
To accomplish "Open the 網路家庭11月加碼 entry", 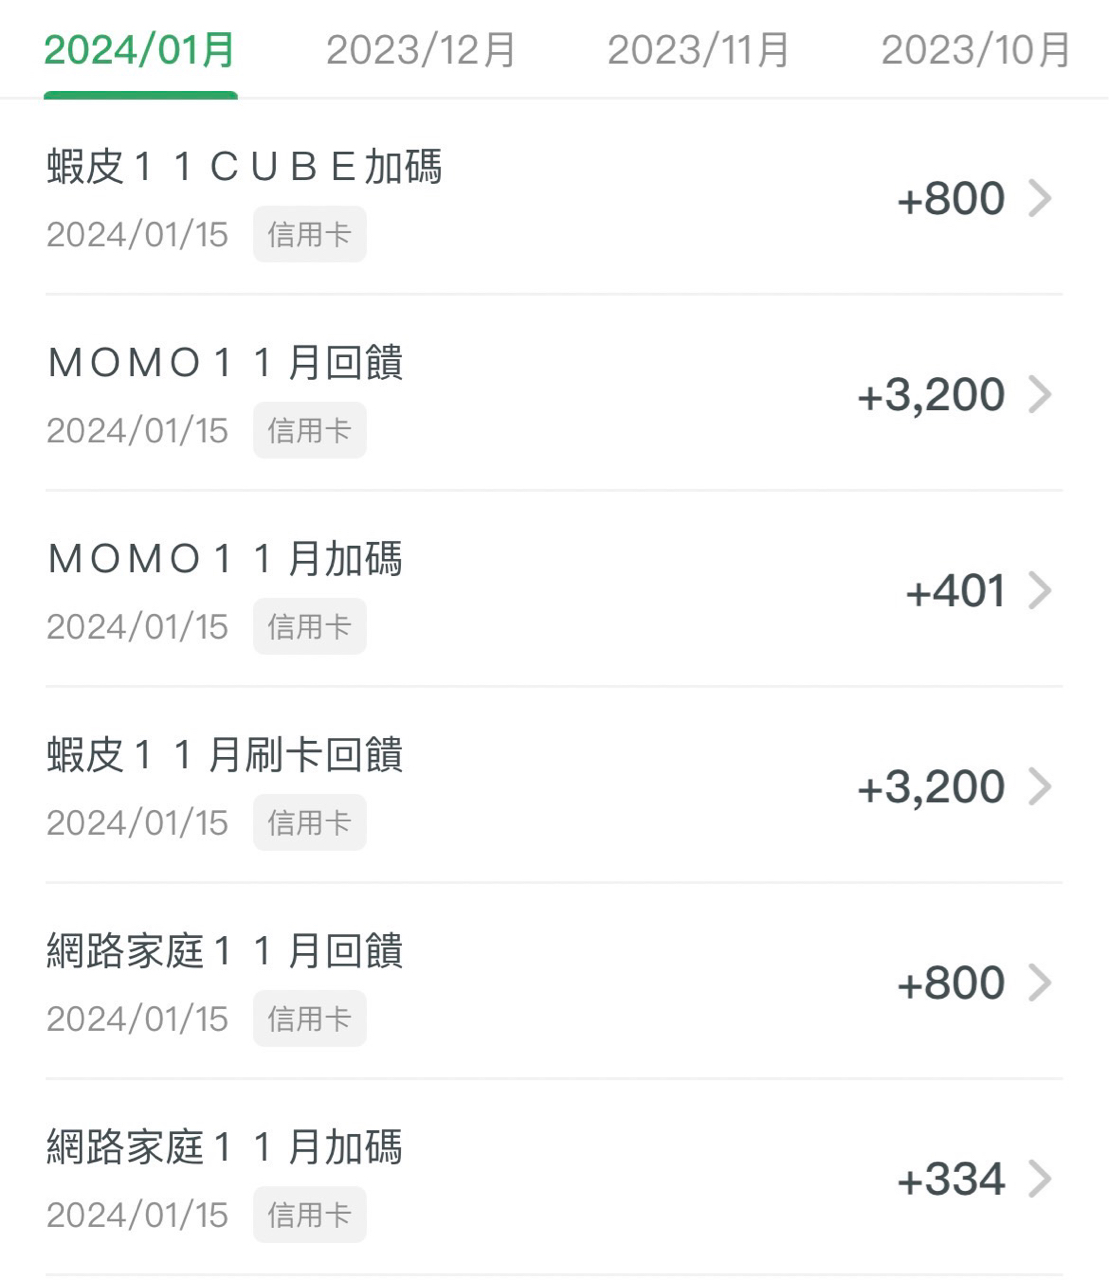I will click(554, 1178).
